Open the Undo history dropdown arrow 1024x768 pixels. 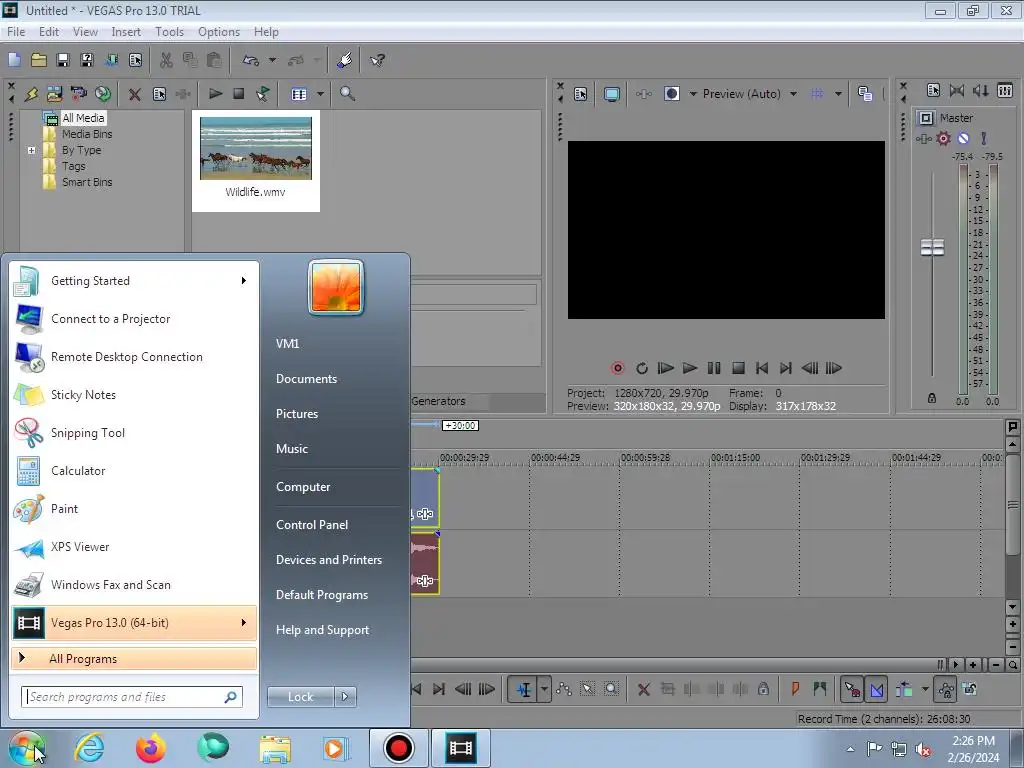272,60
